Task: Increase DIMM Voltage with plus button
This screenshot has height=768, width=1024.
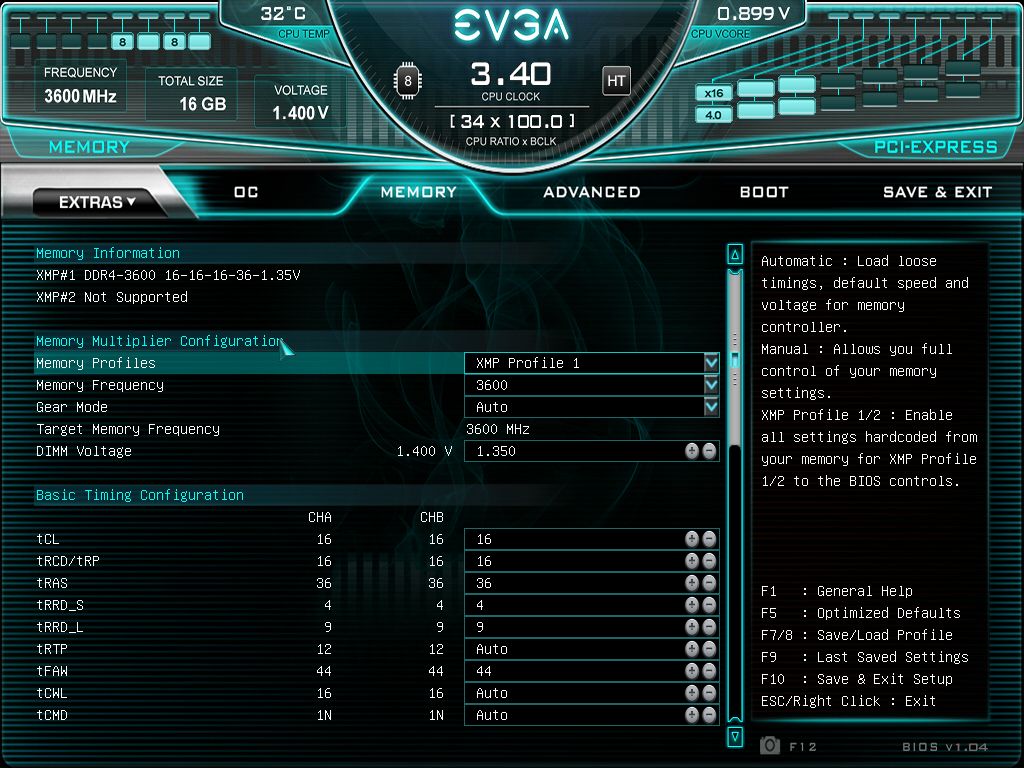Action: click(x=692, y=451)
